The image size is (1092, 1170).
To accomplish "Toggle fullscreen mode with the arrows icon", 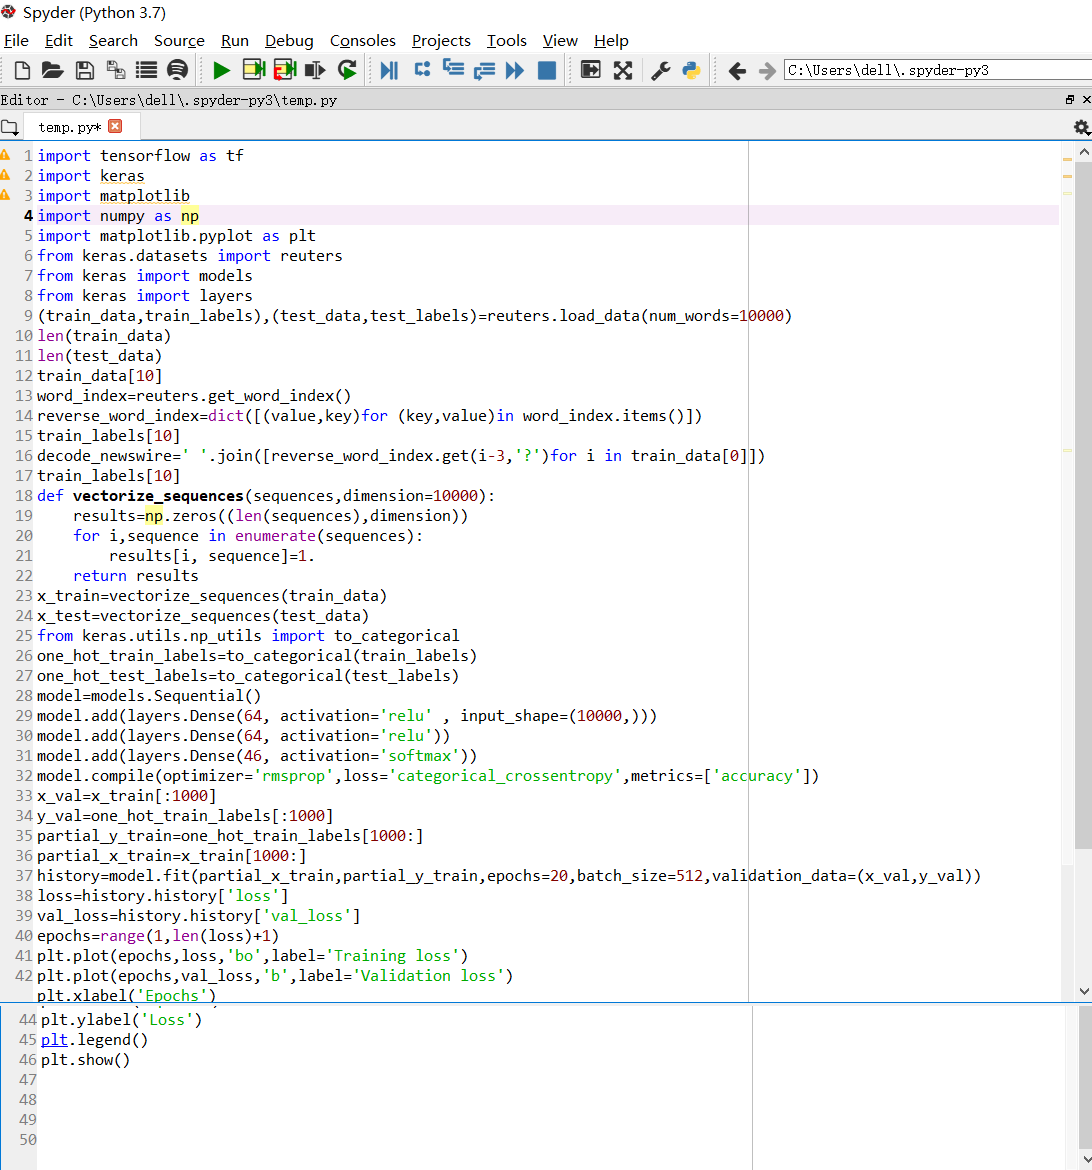I will click(x=623, y=70).
